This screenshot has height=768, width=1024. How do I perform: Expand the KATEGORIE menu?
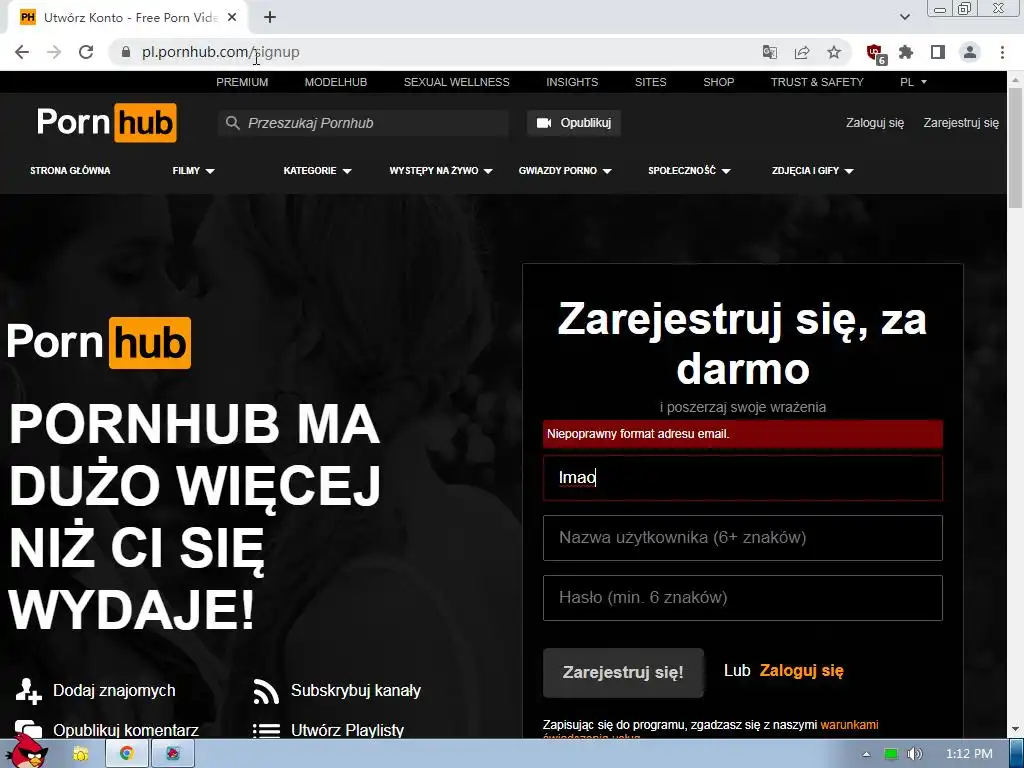tap(317, 170)
